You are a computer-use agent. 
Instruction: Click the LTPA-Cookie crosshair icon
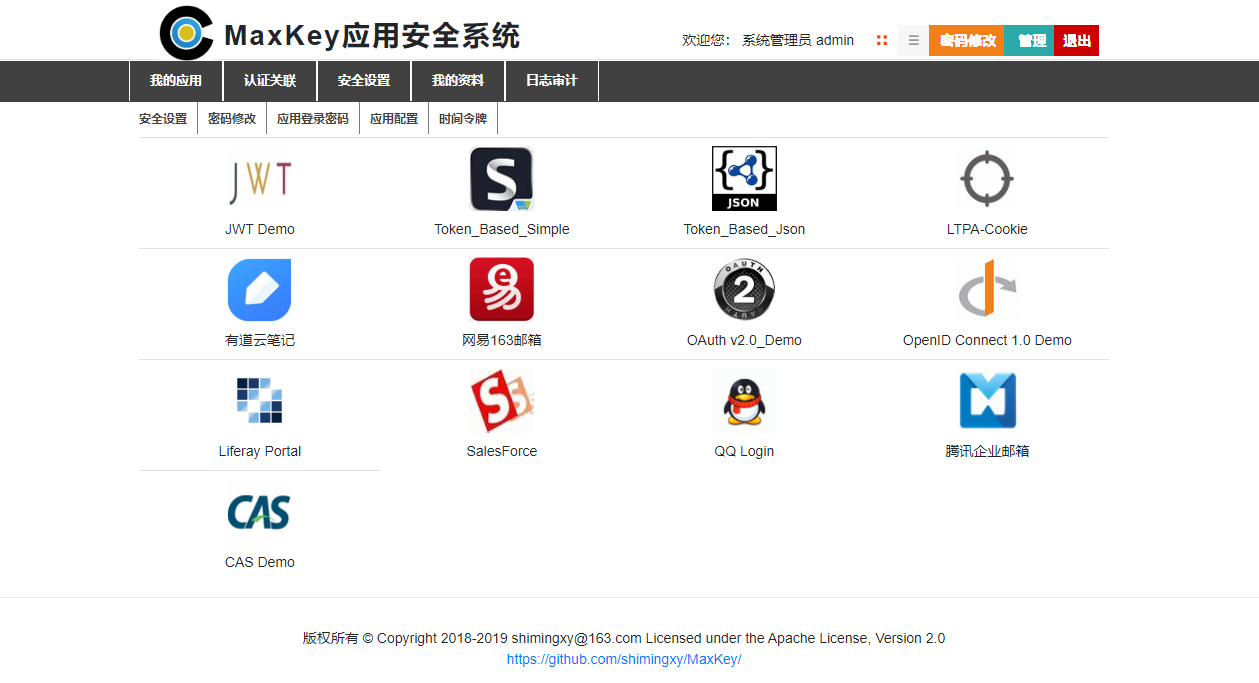pos(987,180)
